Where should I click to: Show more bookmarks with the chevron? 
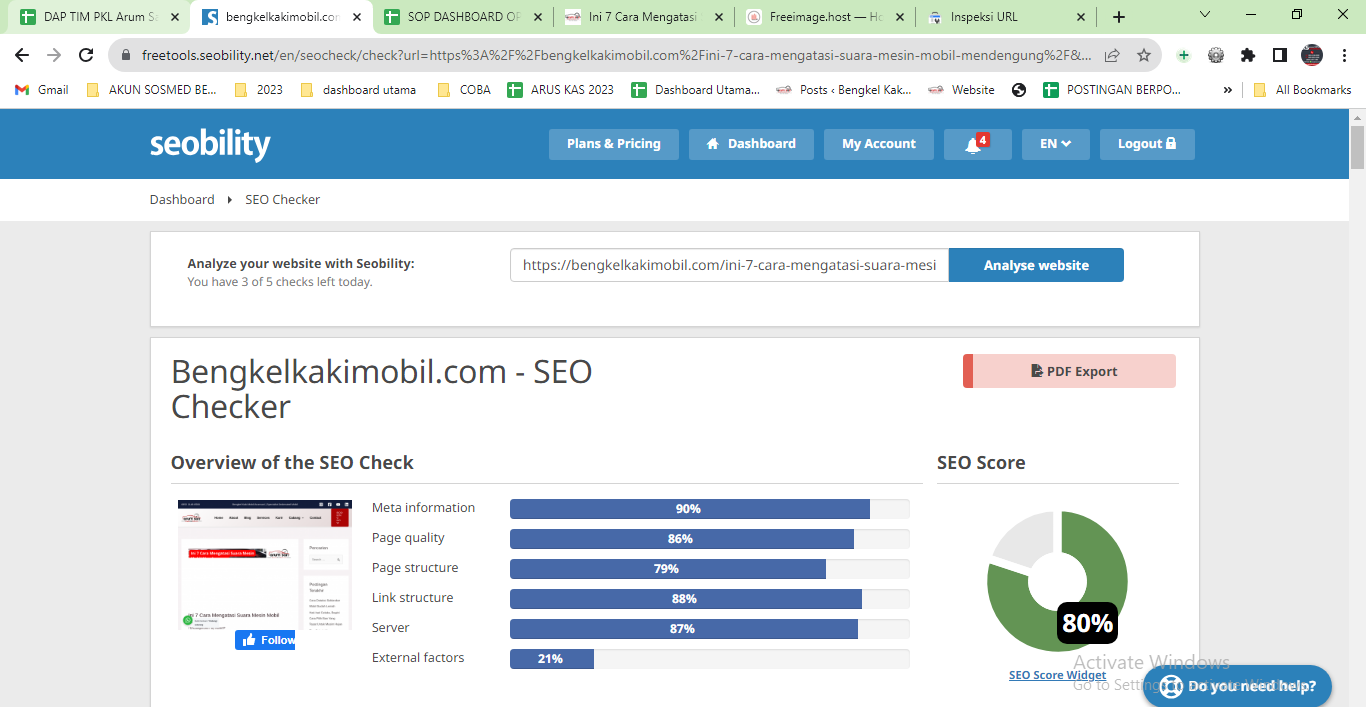[1227, 89]
